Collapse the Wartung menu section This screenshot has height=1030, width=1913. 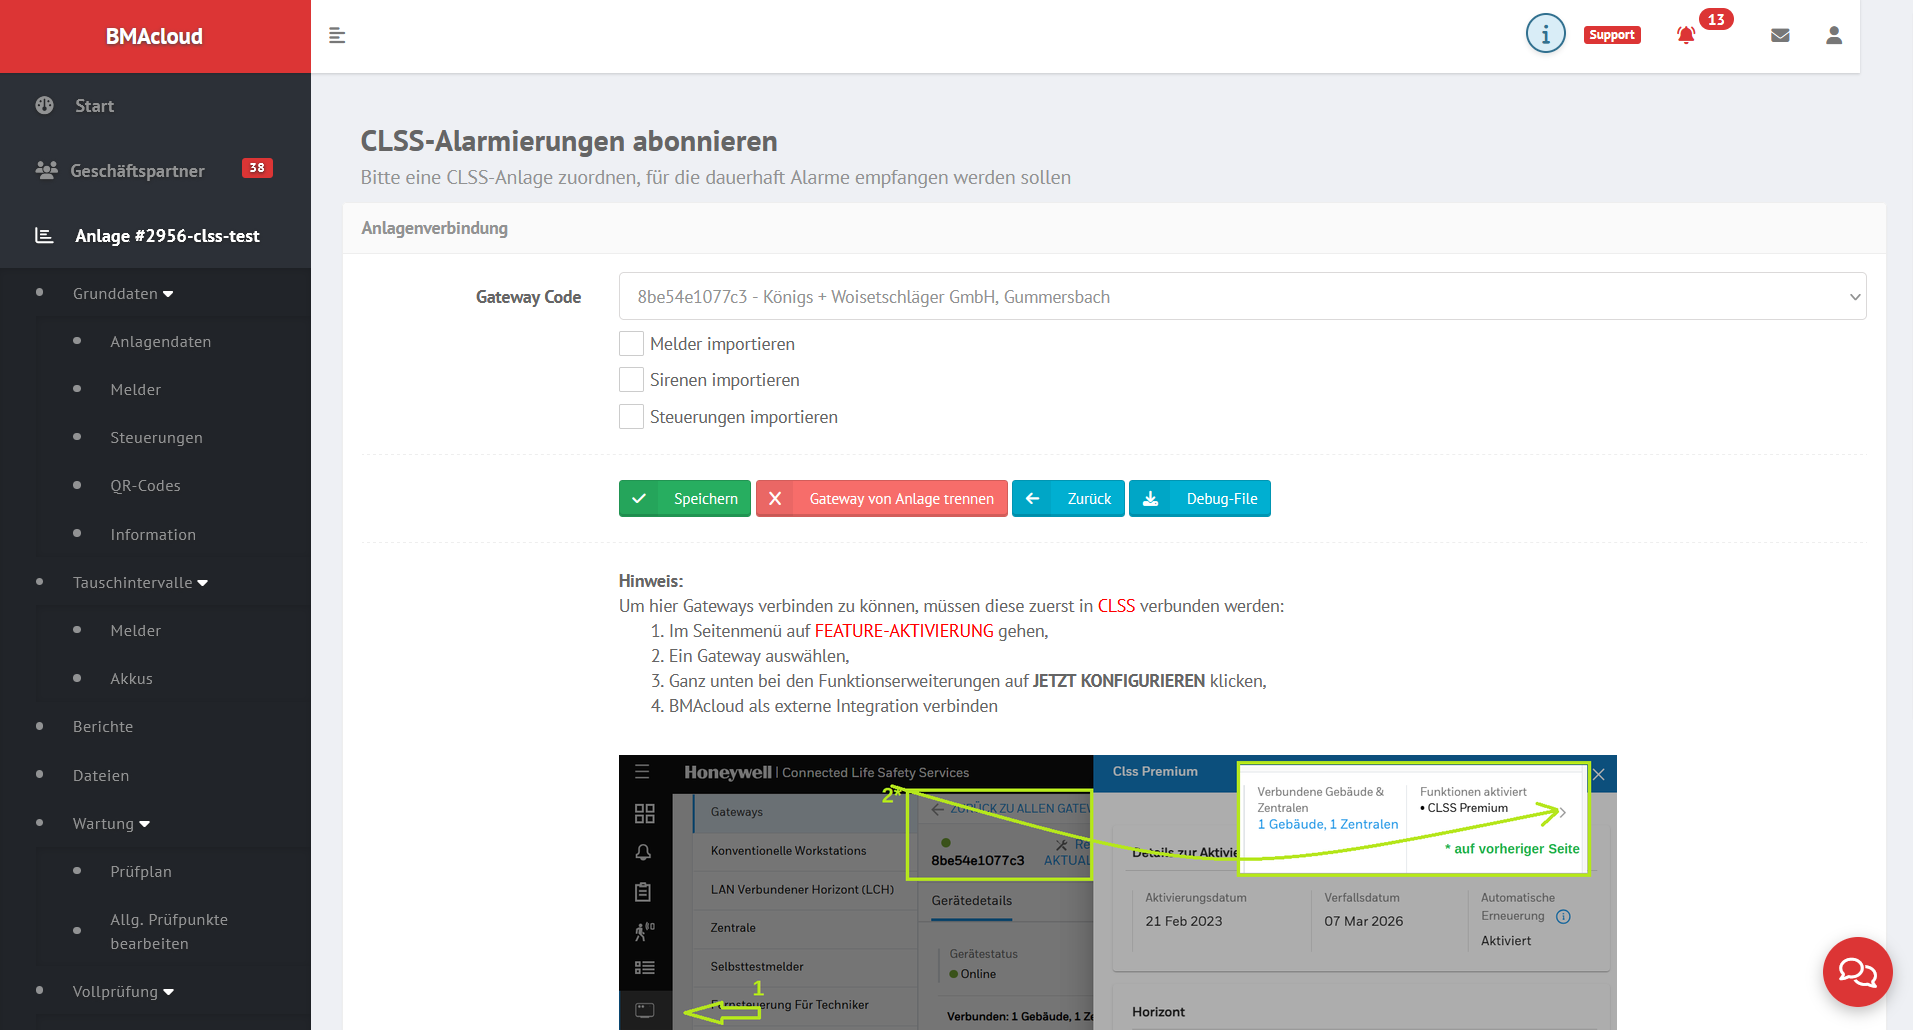(111, 824)
